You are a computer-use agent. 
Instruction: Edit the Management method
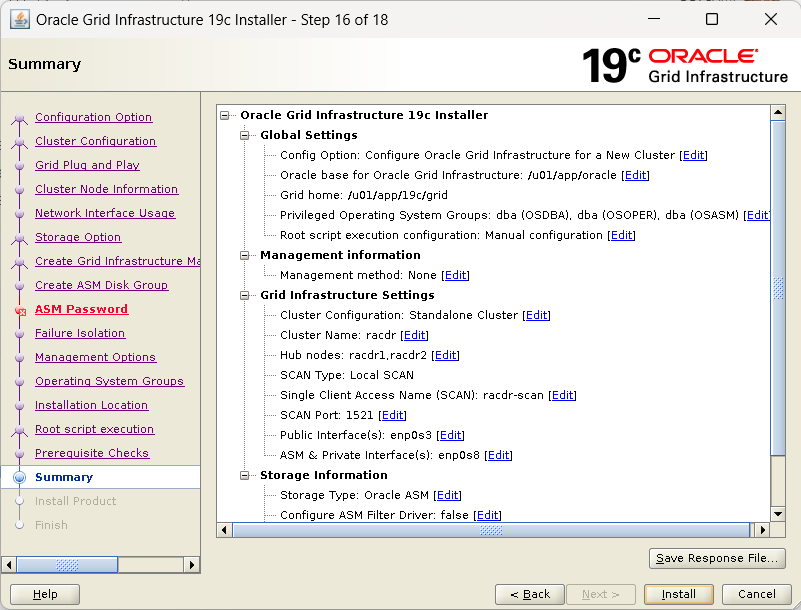click(x=455, y=275)
